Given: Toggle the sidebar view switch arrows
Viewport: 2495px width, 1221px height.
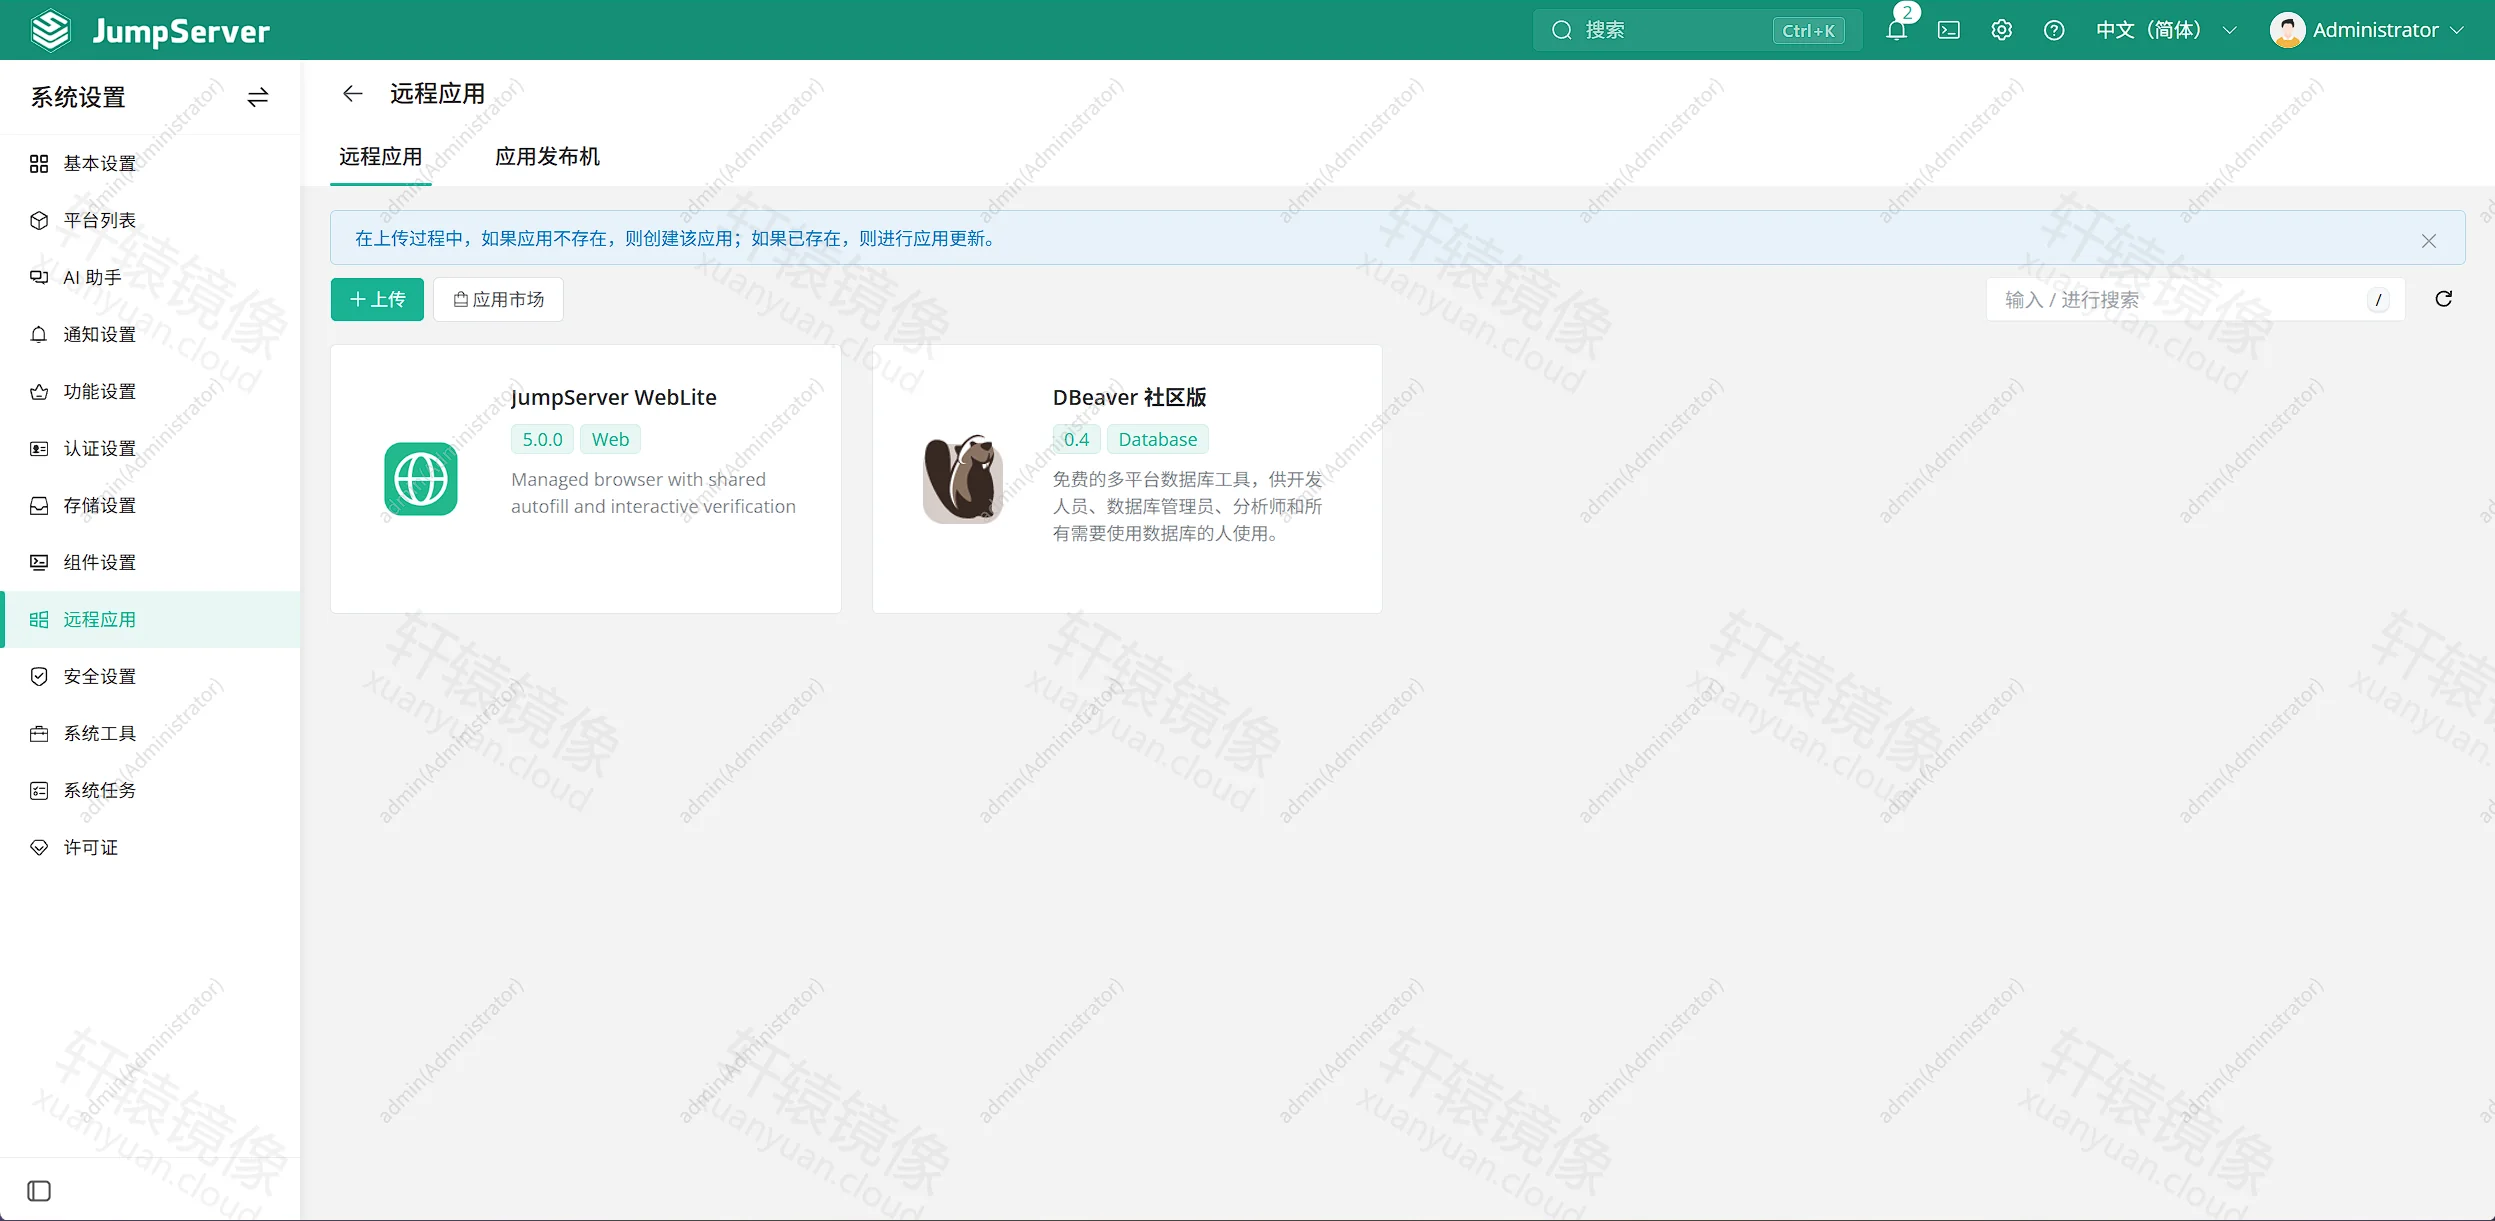Looking at the screenshot, I should point(258,97).
